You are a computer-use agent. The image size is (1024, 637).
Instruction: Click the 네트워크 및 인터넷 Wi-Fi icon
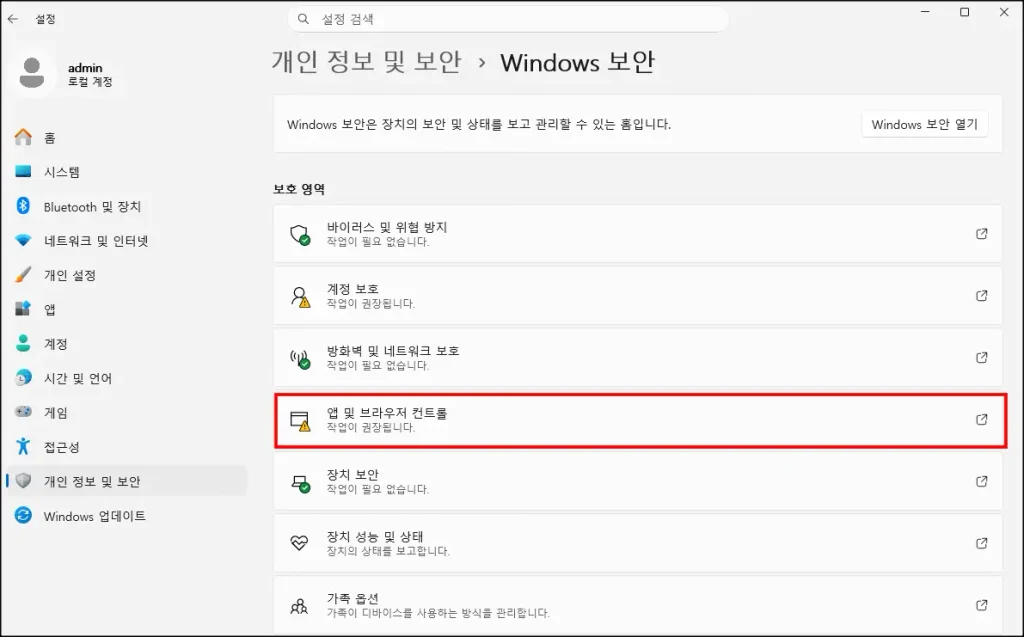24,240
